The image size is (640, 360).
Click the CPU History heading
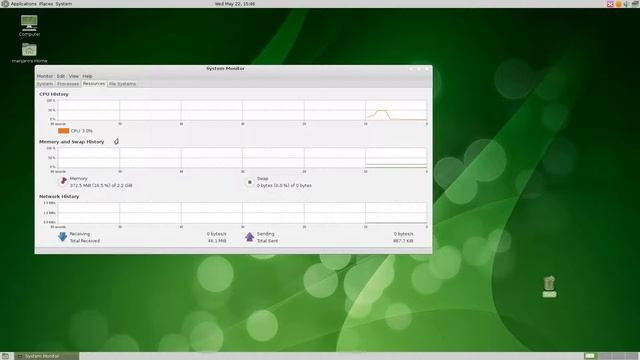[54, 94]
